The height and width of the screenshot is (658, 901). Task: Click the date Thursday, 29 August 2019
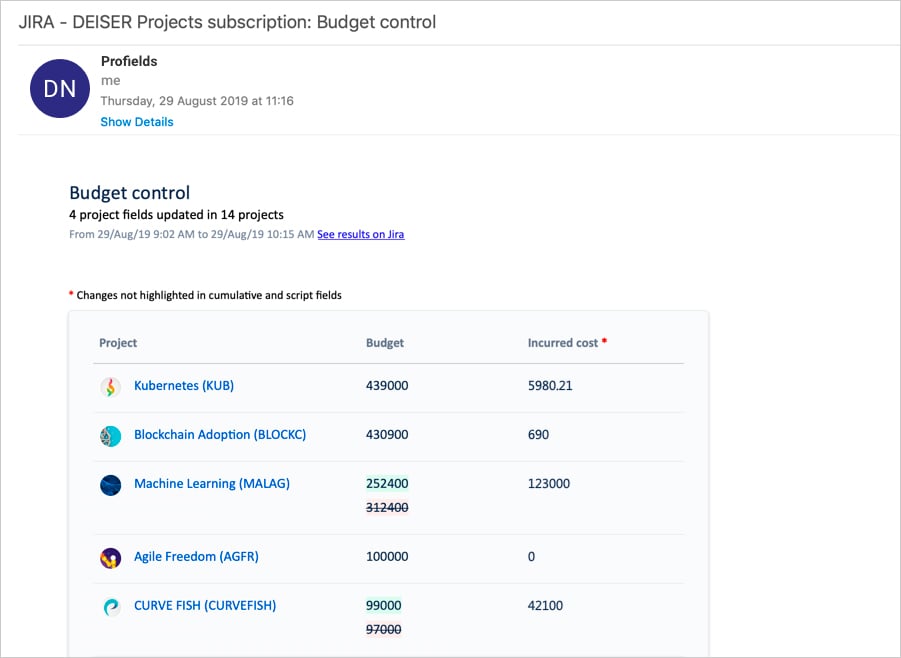pyautogui.click(x=197, y=101)
